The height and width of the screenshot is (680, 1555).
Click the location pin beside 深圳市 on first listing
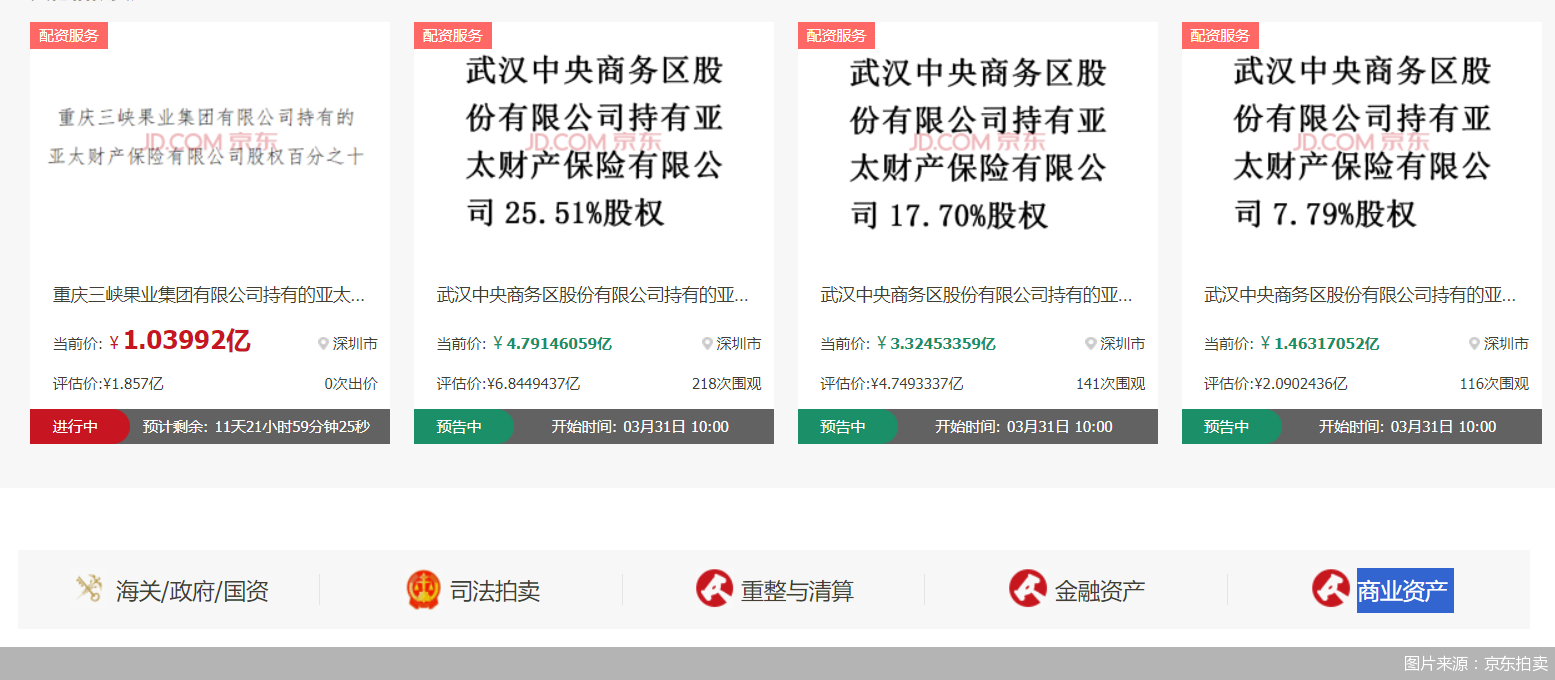(322, 342)
